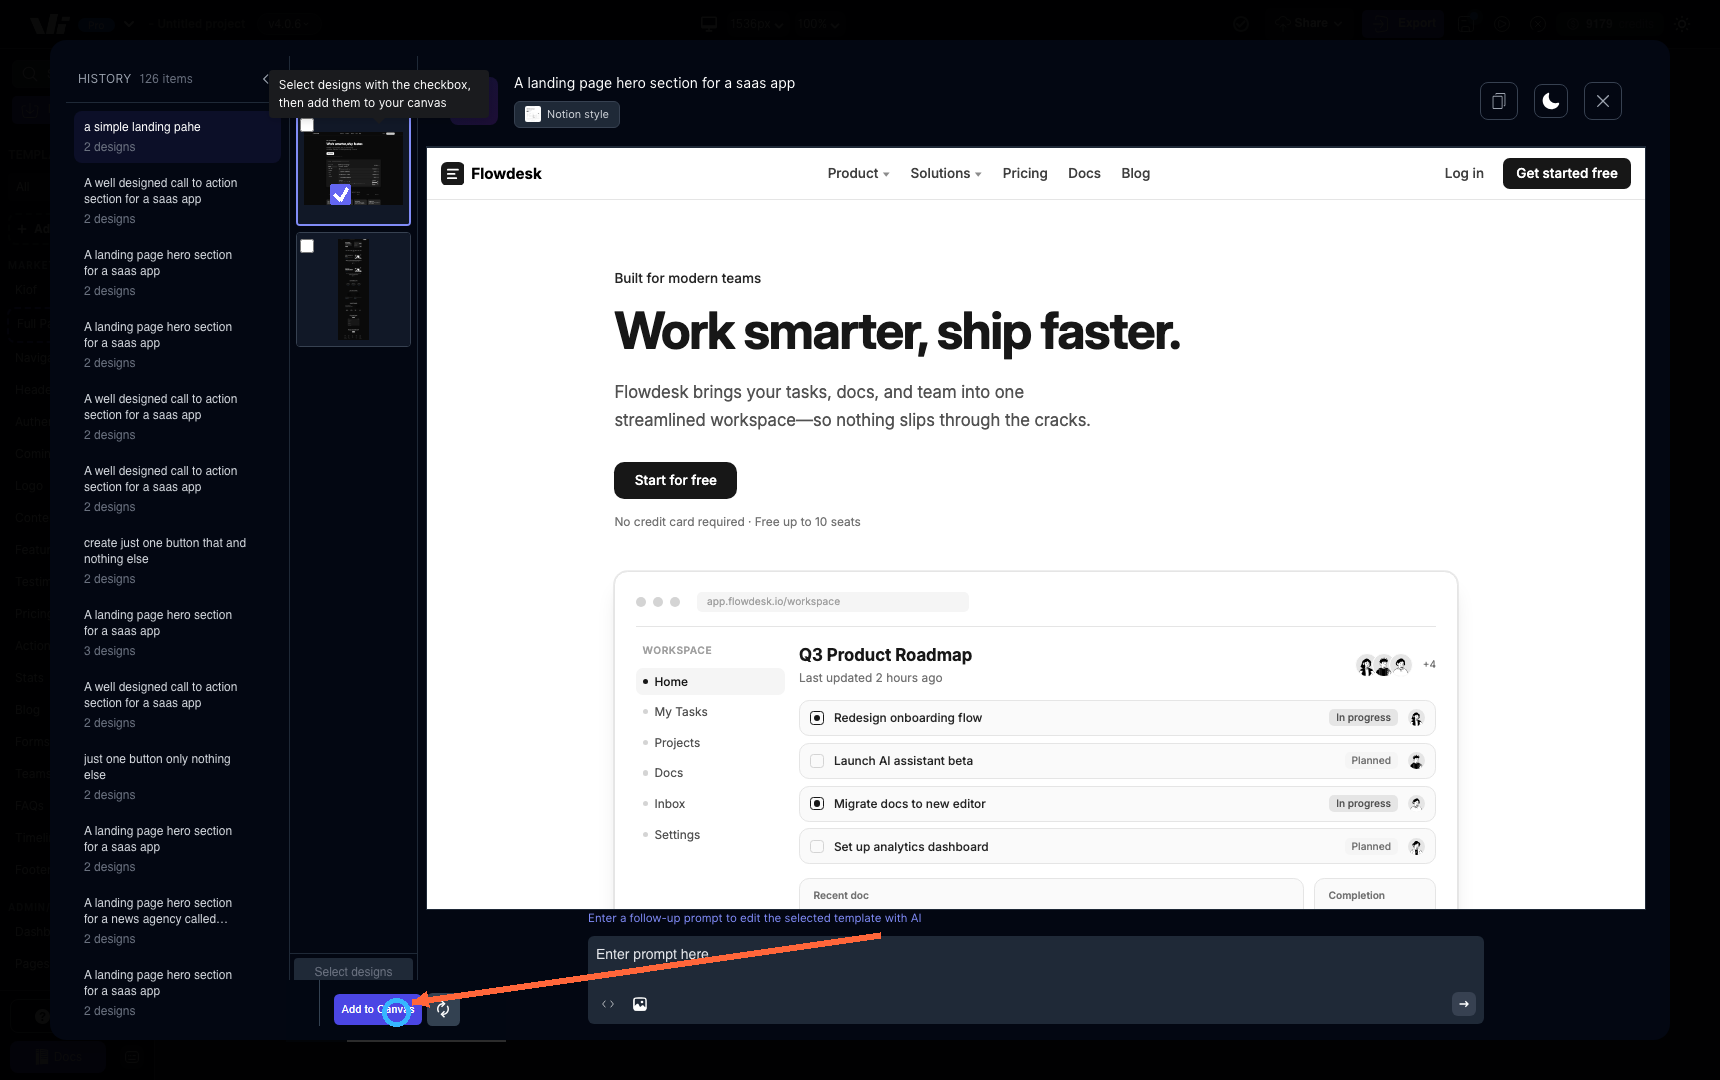Click the Flowdesk logo icon
This screenshot has width=1720, height=1080.
453,173
